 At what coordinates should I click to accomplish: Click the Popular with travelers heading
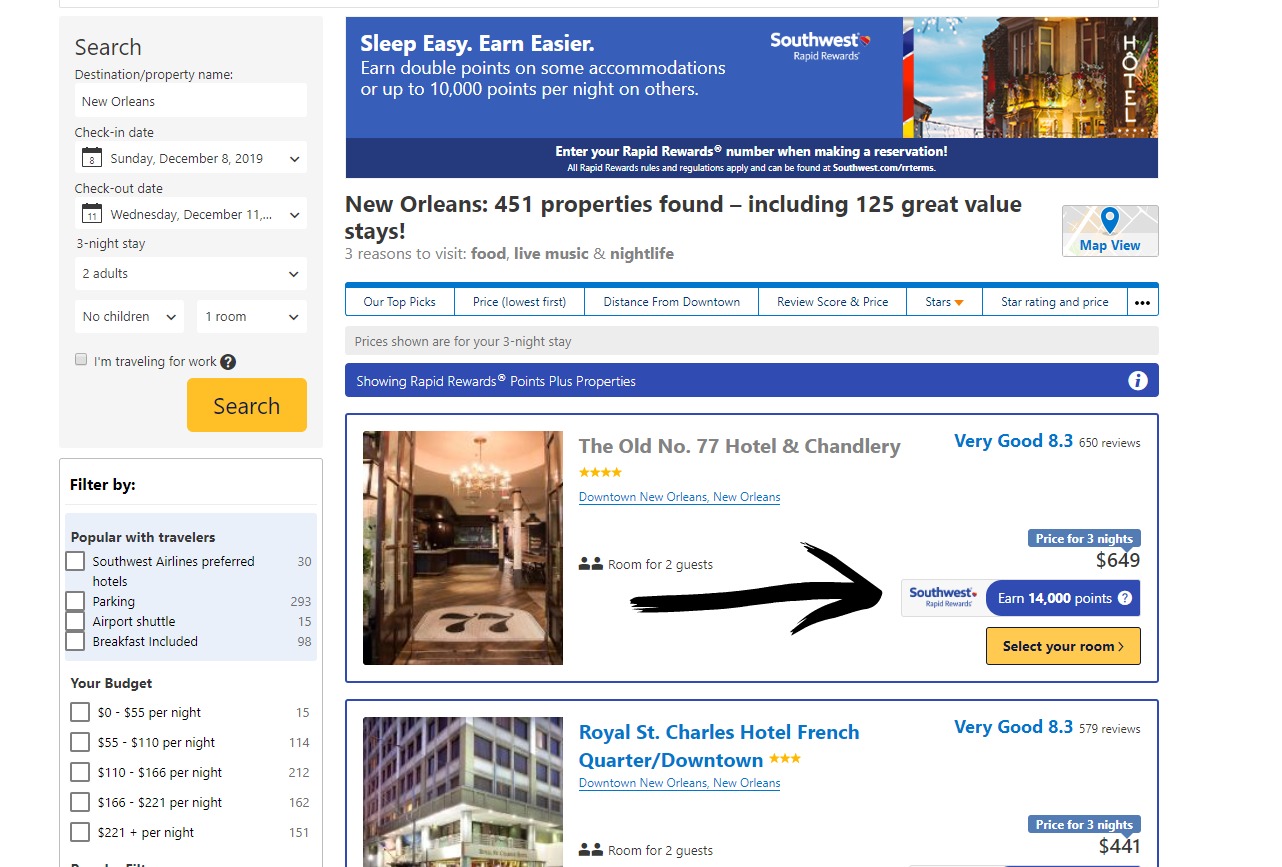(143, 537)
